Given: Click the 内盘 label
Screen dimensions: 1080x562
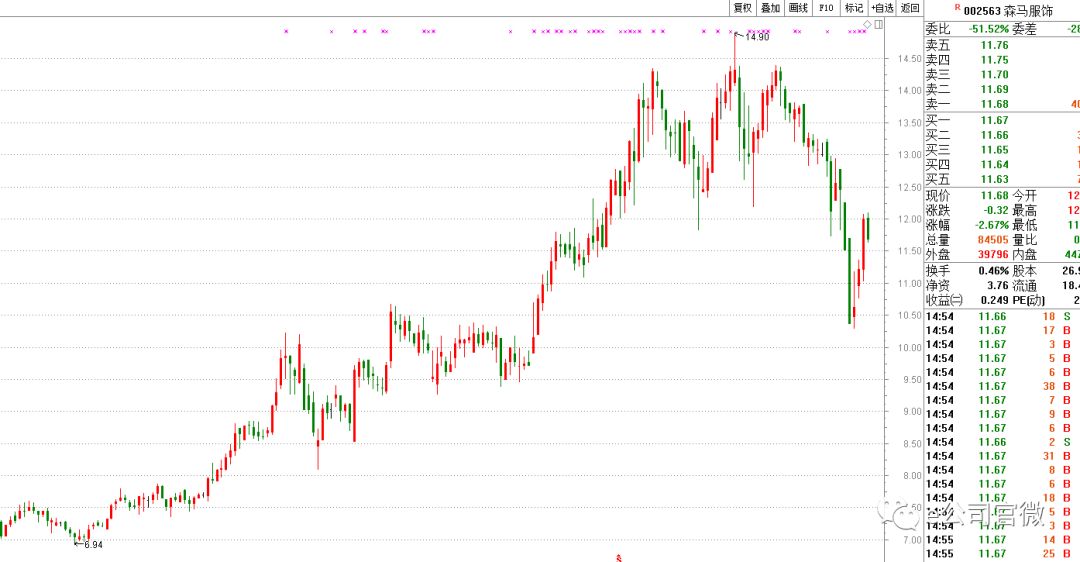Looking at the screenshot, I should (x=1024, y=254).
